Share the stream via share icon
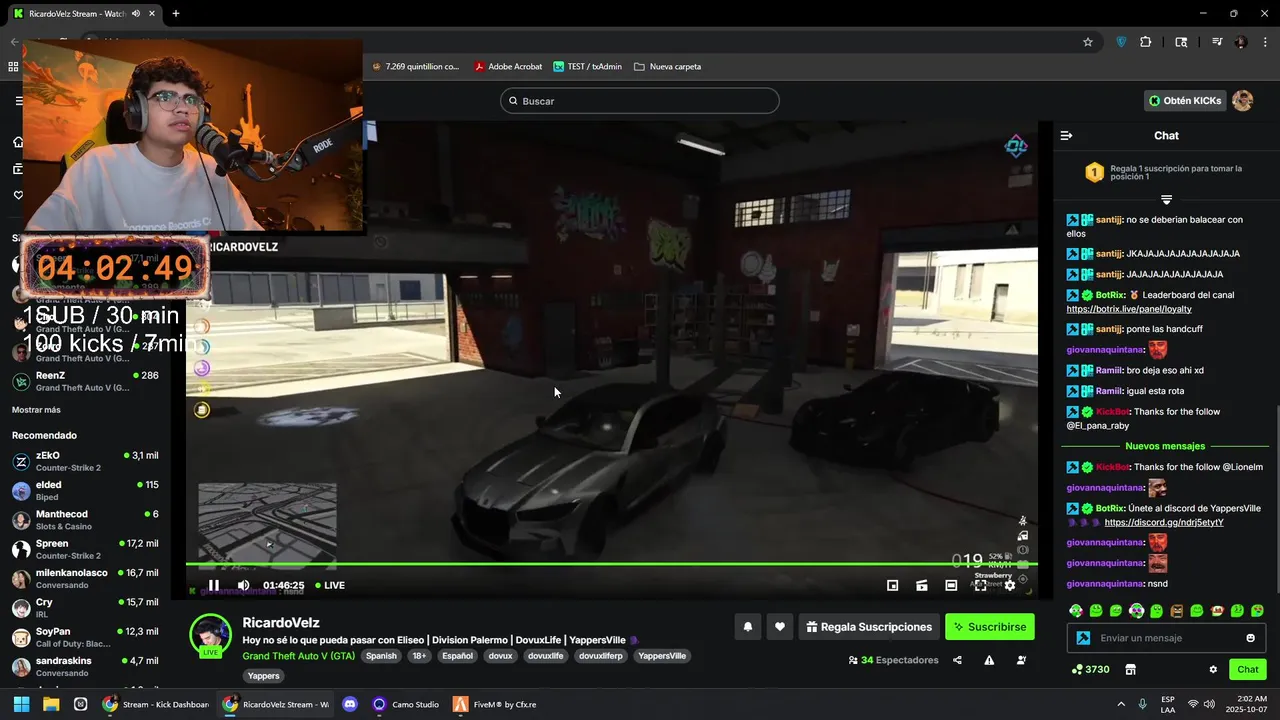This screenshot has height=720, width=1280. tap(957, 660)
